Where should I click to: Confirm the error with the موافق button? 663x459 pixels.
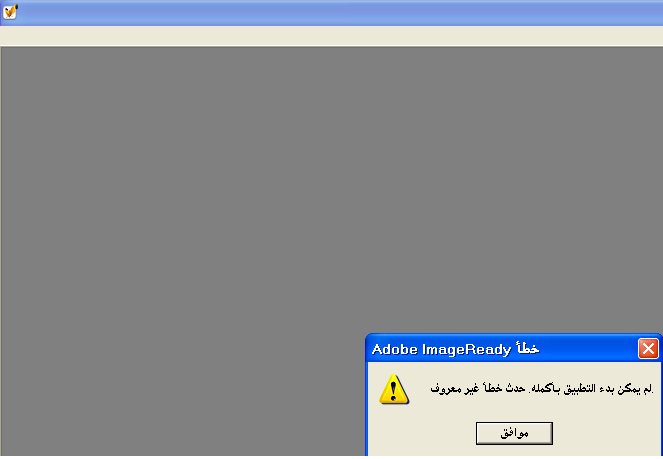[x=514, y=433]
